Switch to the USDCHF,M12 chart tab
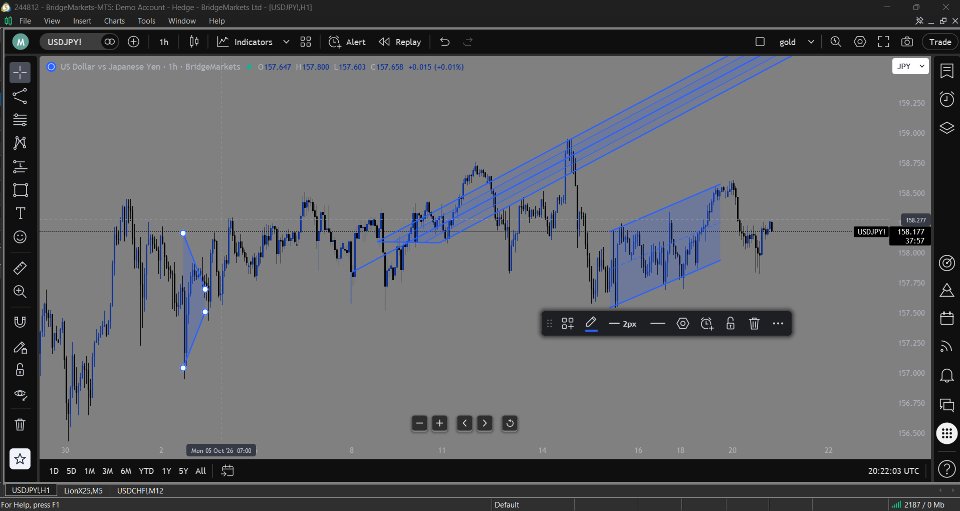 pos(140,491)
